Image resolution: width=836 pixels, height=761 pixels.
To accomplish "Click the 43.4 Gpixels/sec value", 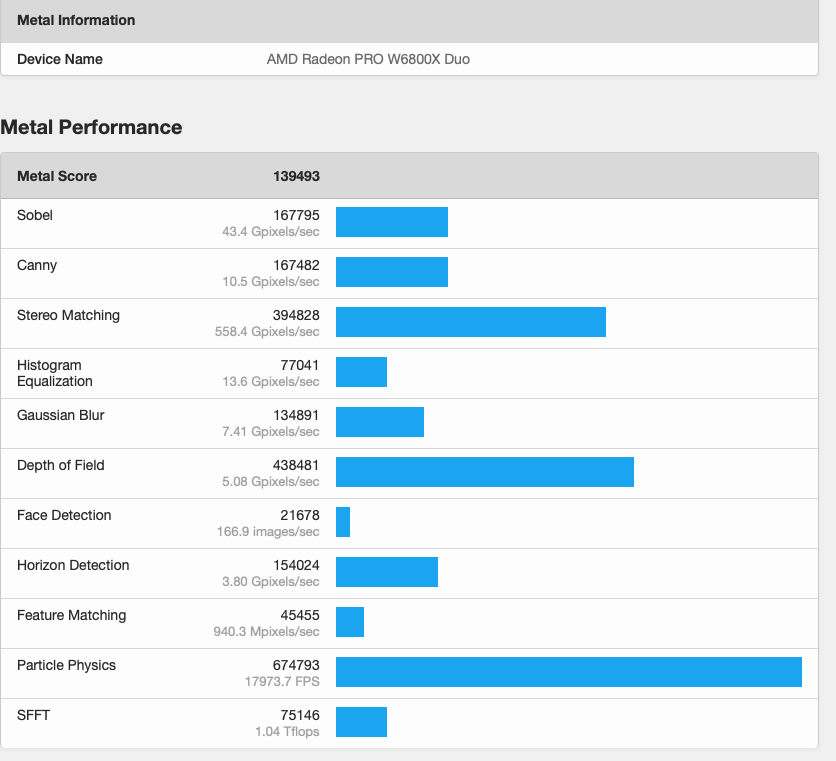I will [x=271, y=232].
